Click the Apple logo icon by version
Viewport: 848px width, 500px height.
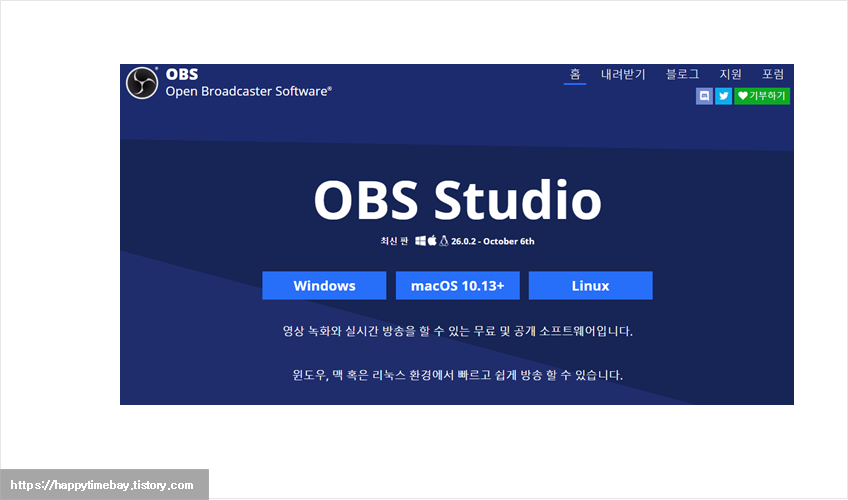[432, 241]
